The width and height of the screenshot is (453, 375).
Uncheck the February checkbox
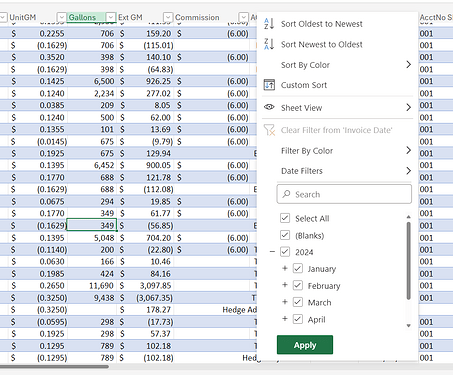pos(298,285)
